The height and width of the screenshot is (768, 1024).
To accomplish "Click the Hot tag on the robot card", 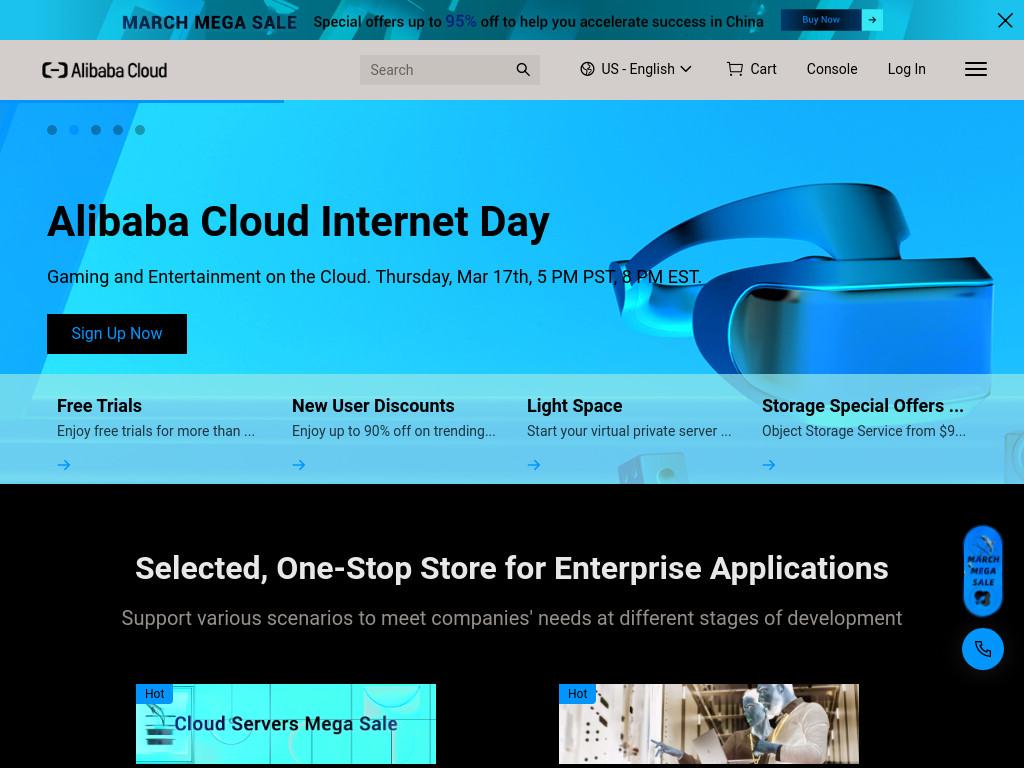I will [x=577, y=694].
